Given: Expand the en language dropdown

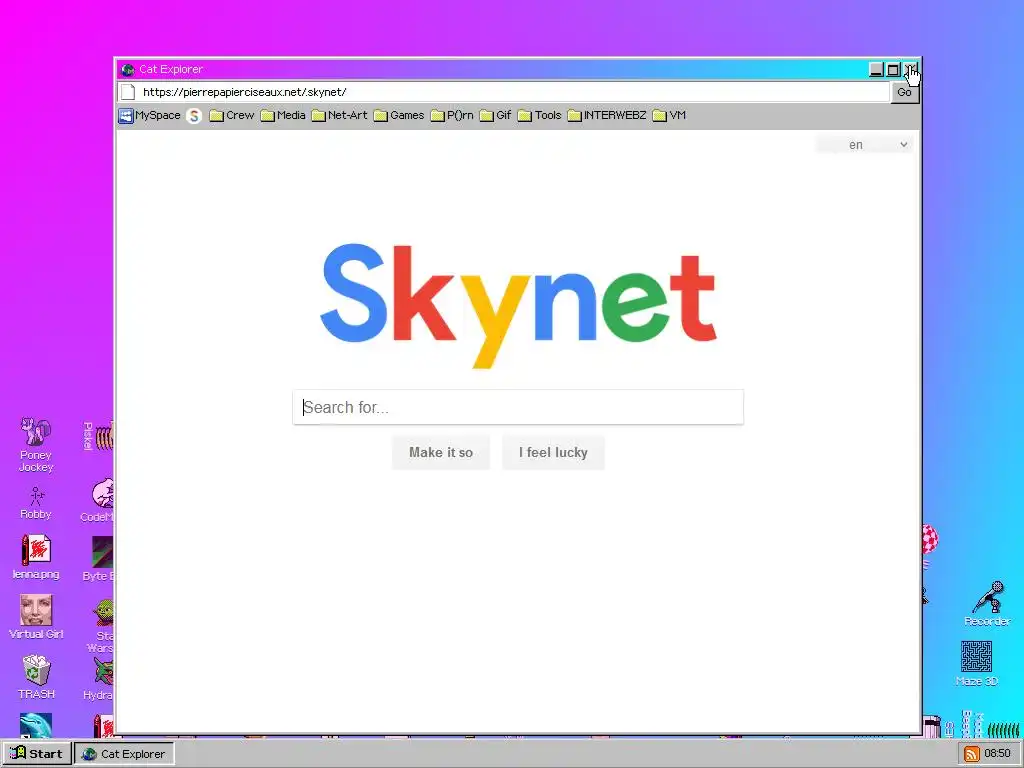Looking at the screenshot, I should tap(864, 144).
